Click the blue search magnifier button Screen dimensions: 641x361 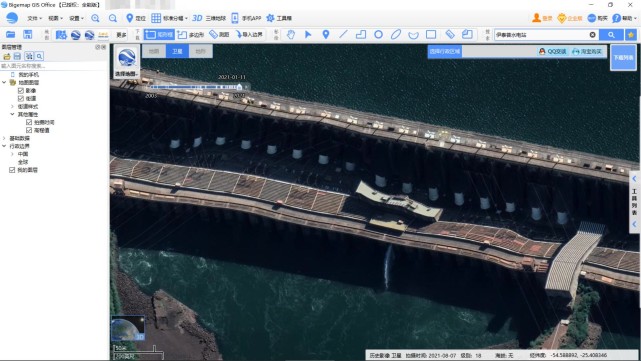[x=611, y=35]
